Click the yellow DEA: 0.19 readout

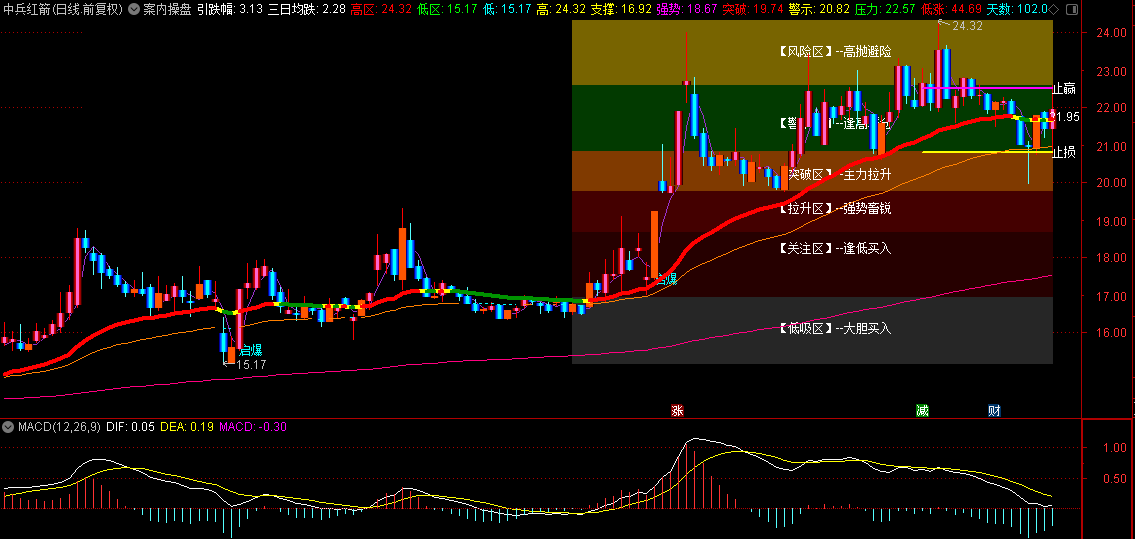point(186,426)
